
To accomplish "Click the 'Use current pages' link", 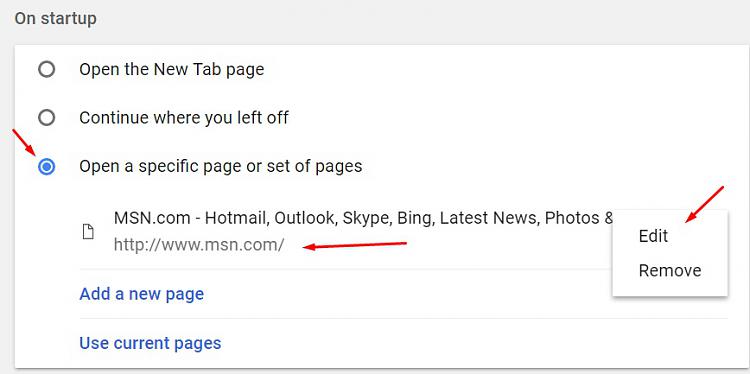I will tap(150, 343).
